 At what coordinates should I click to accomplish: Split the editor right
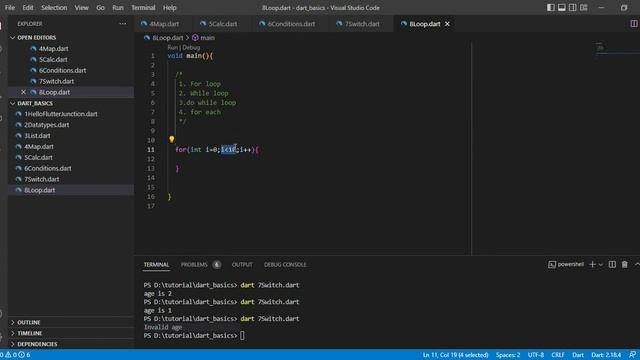coord(633,24)
